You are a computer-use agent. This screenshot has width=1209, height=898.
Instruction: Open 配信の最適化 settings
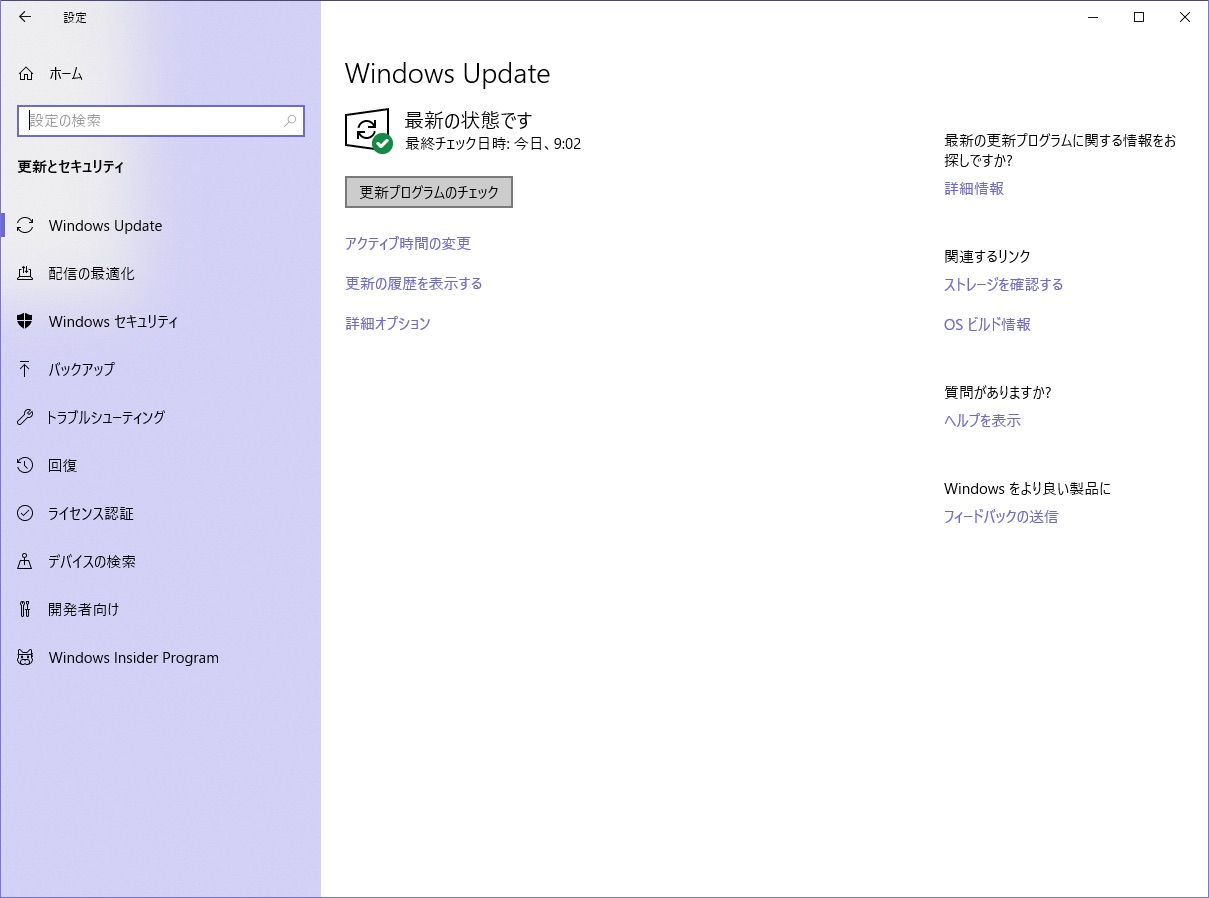160,274
